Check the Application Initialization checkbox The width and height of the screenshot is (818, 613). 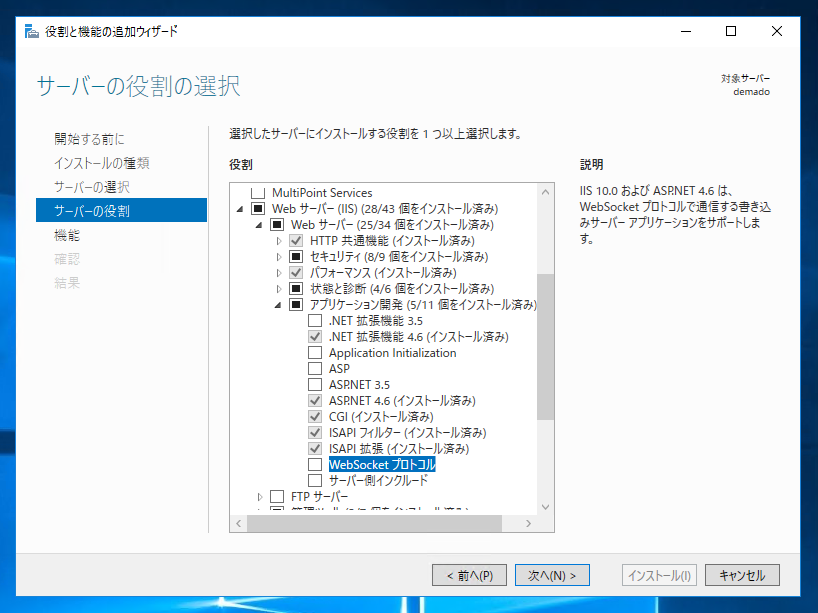(315, 353)
